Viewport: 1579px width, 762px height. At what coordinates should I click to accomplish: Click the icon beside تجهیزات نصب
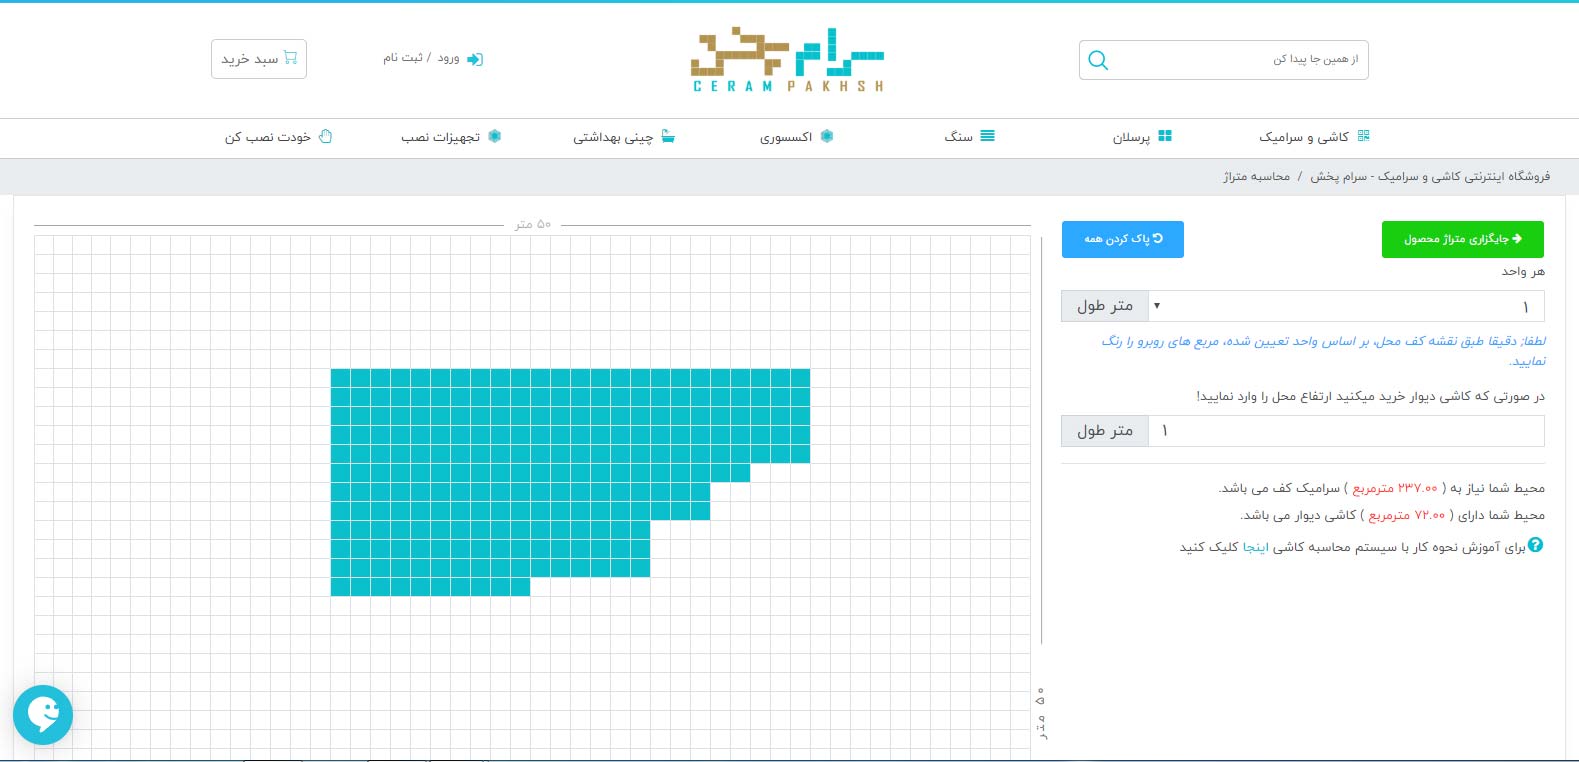(x=494, y=136)
